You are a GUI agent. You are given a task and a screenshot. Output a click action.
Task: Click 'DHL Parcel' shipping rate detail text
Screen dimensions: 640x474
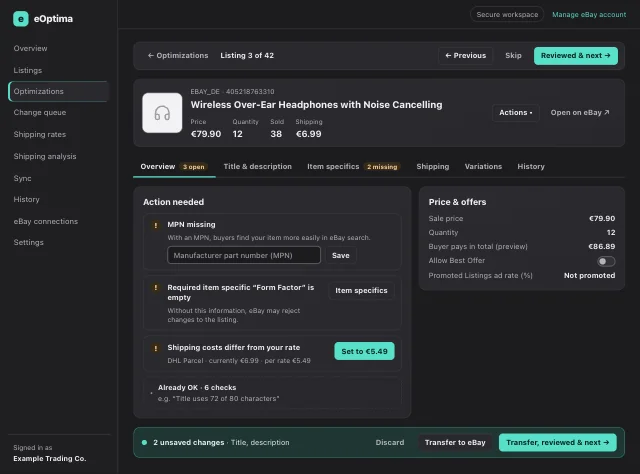tap(239, 361)
